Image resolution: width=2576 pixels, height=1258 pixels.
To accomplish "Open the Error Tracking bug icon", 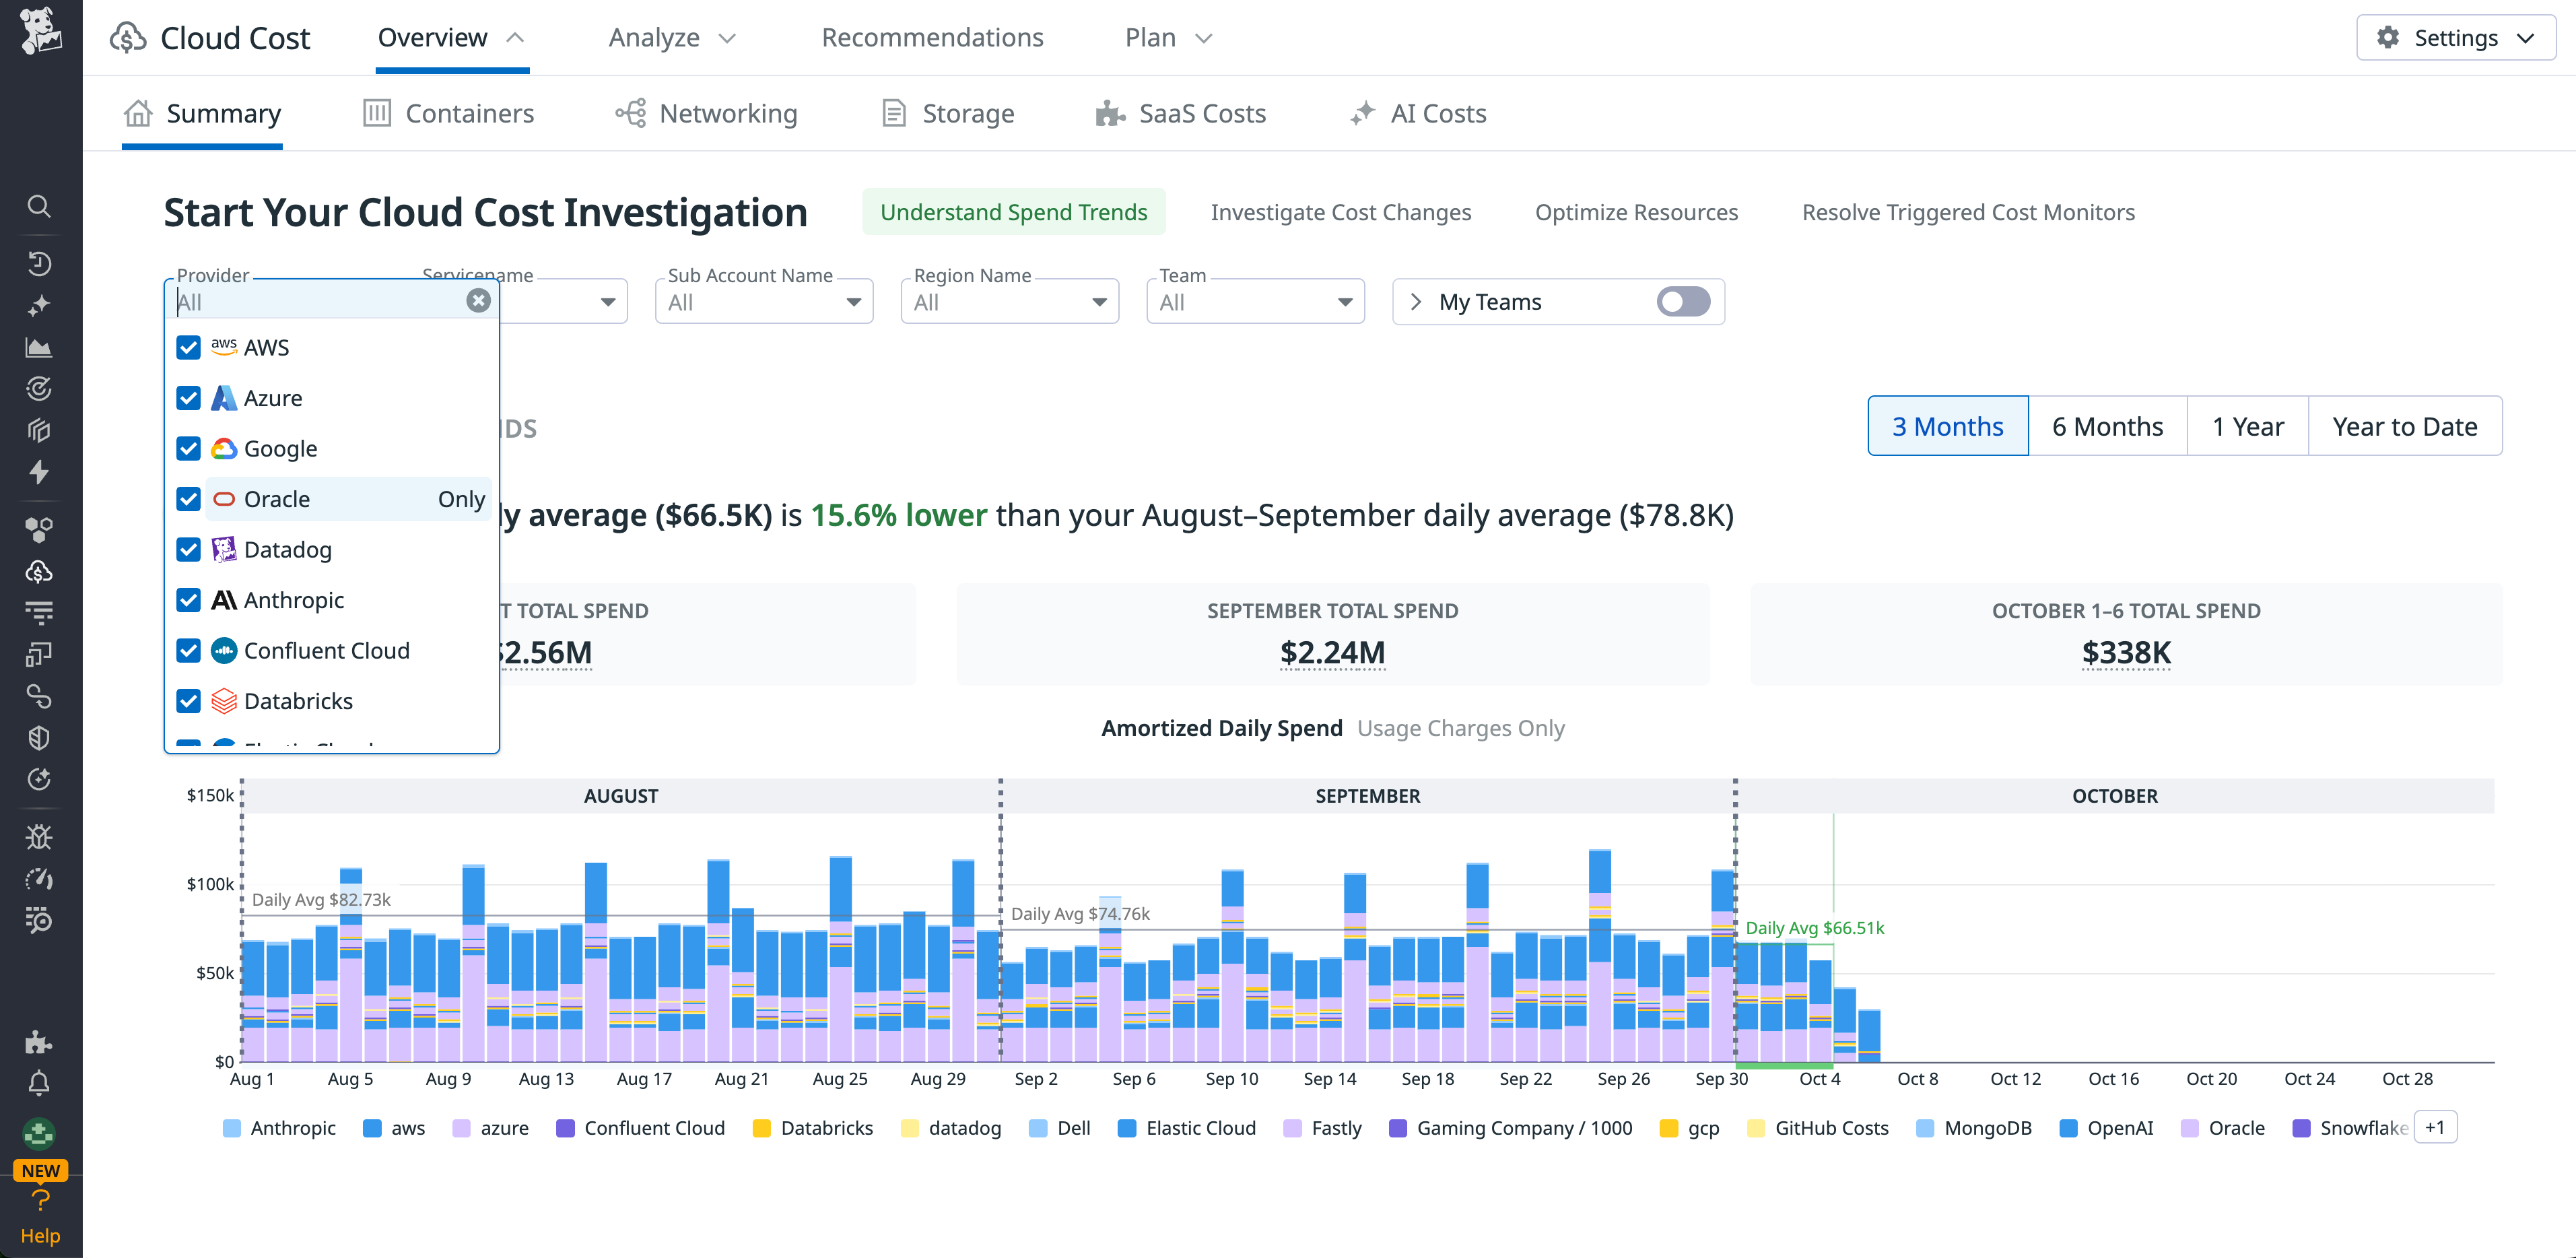I will pyautogui.click(x=40, y=837).
